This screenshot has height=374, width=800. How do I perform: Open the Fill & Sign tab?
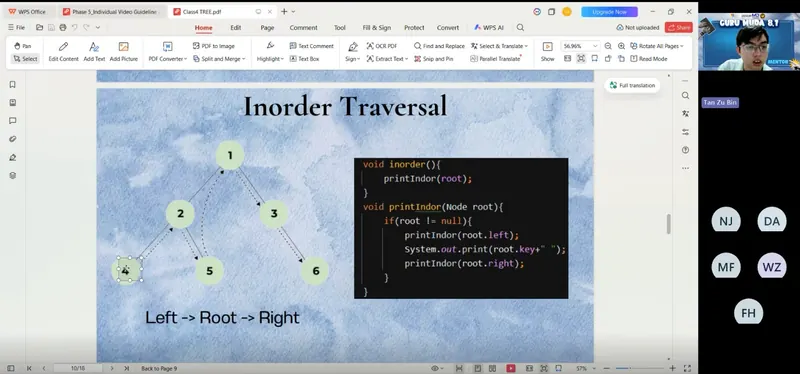pos(377,28)
